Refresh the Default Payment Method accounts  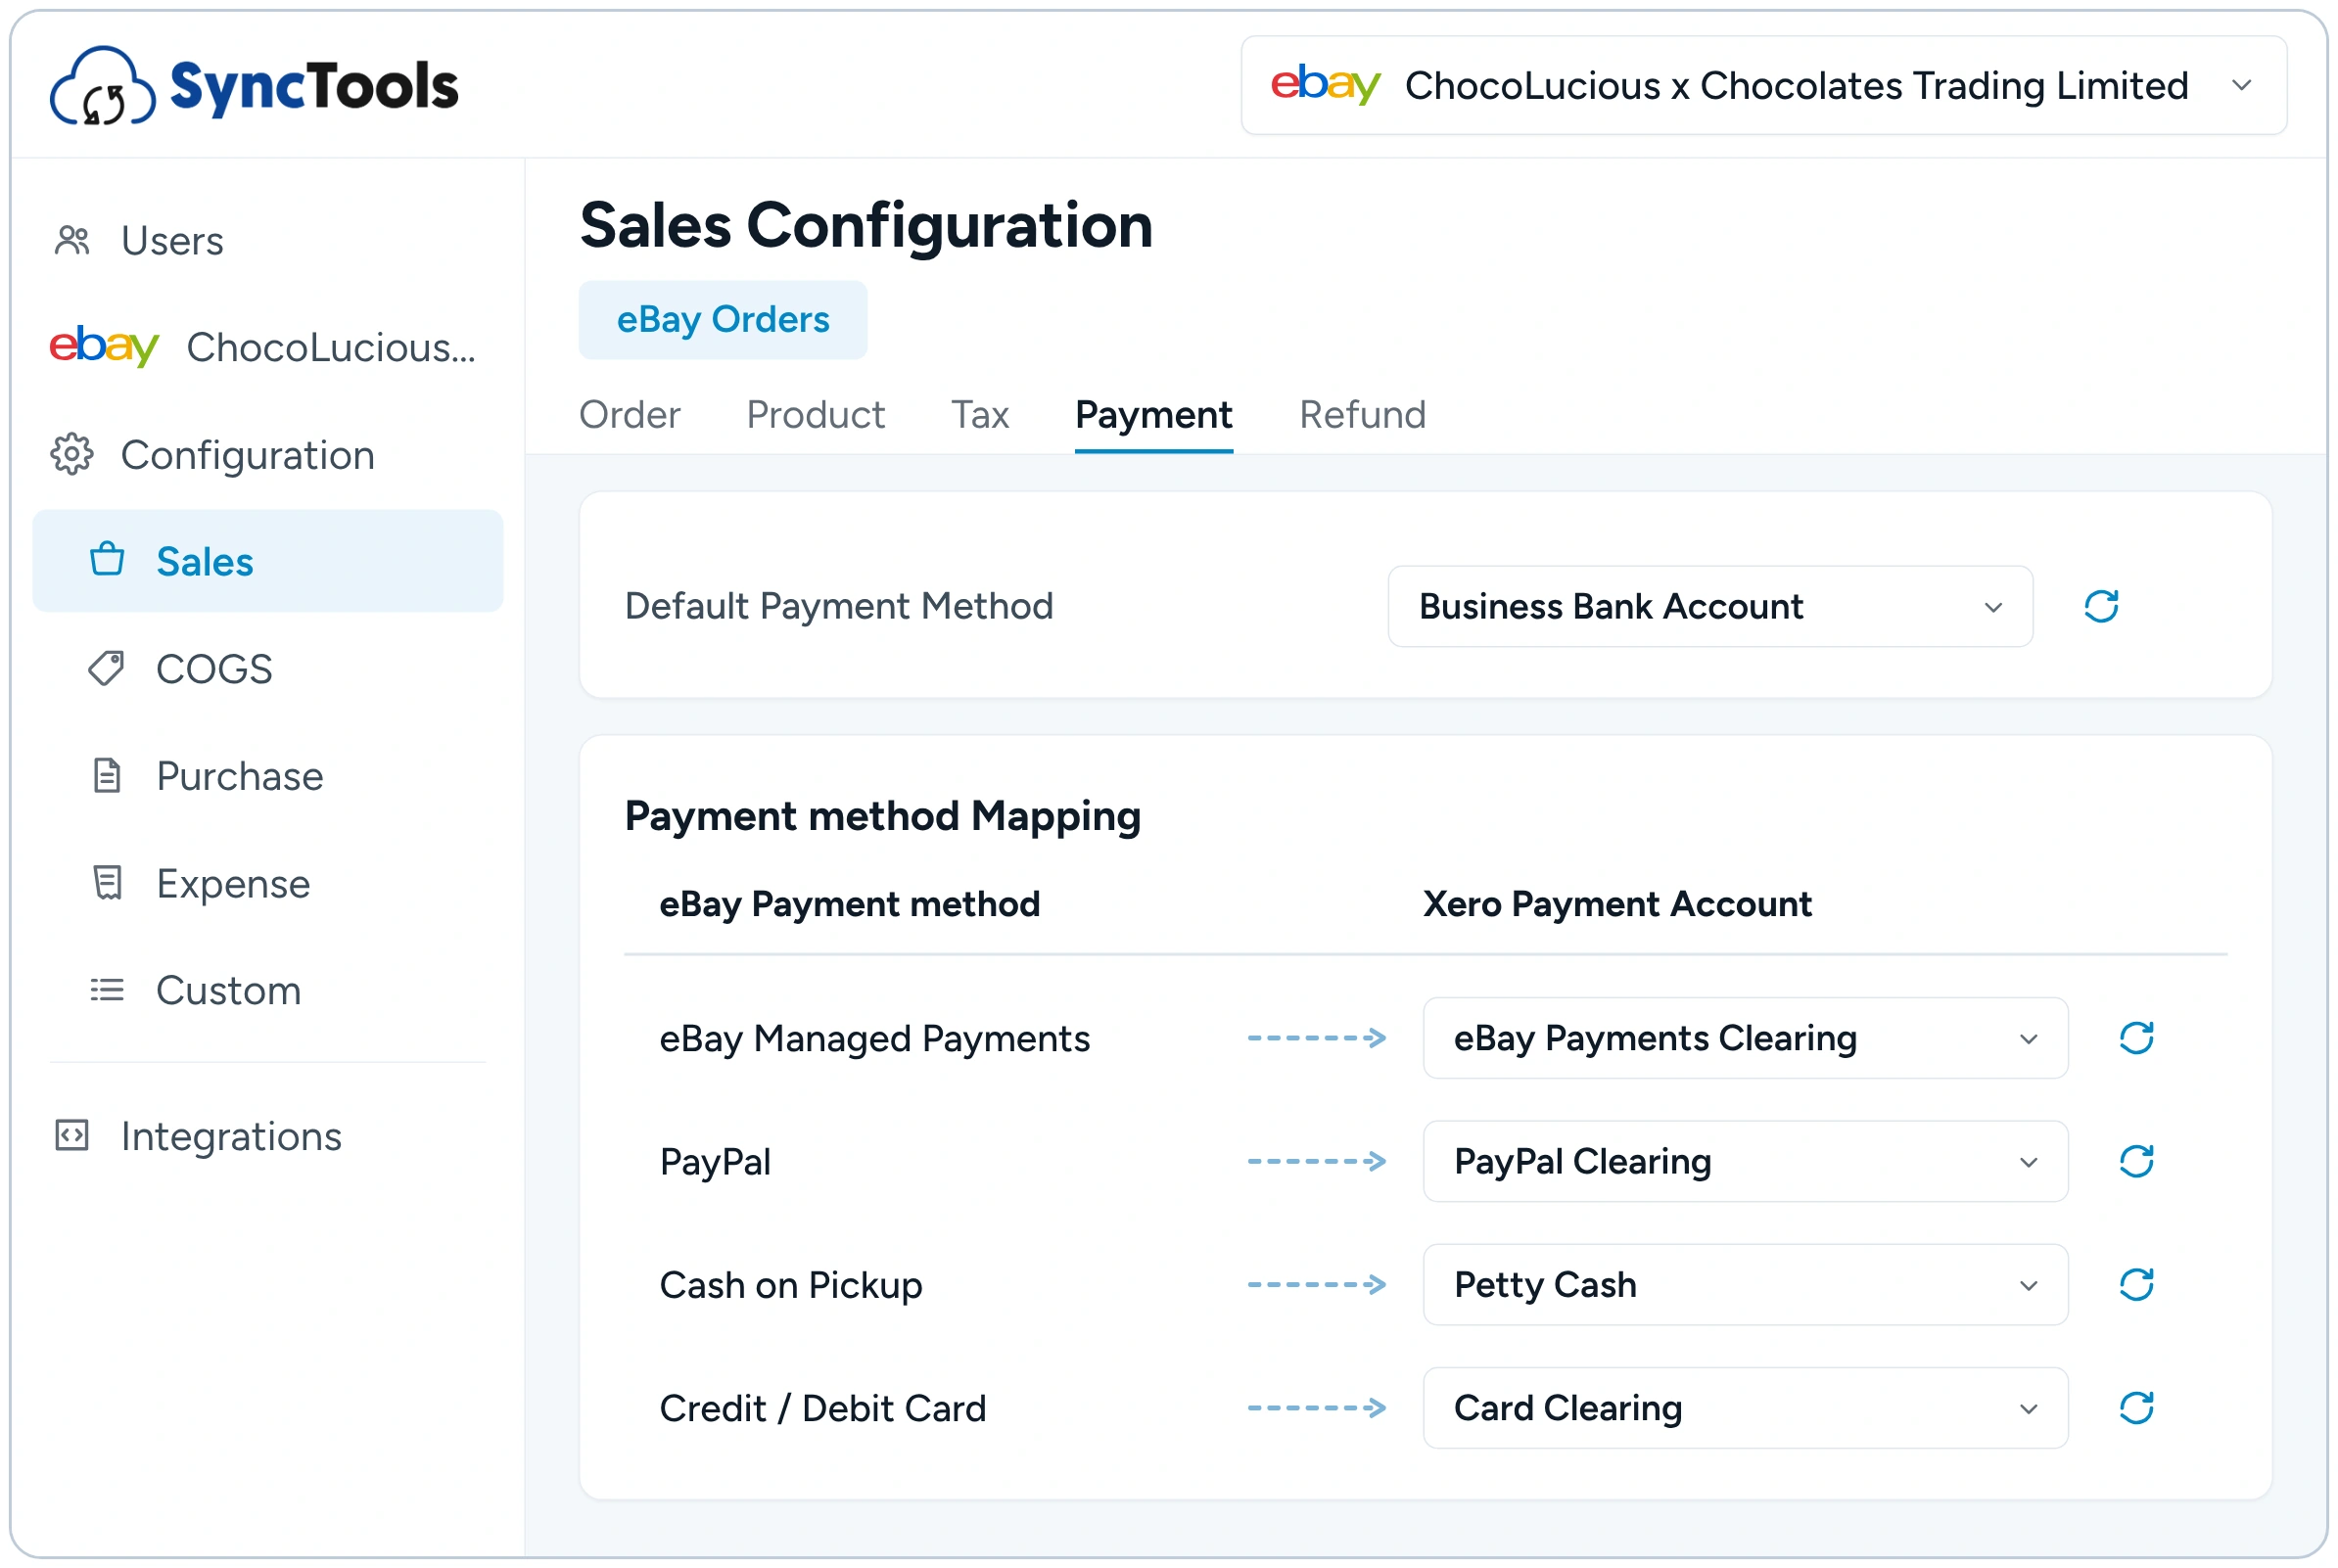[2103, 607]
